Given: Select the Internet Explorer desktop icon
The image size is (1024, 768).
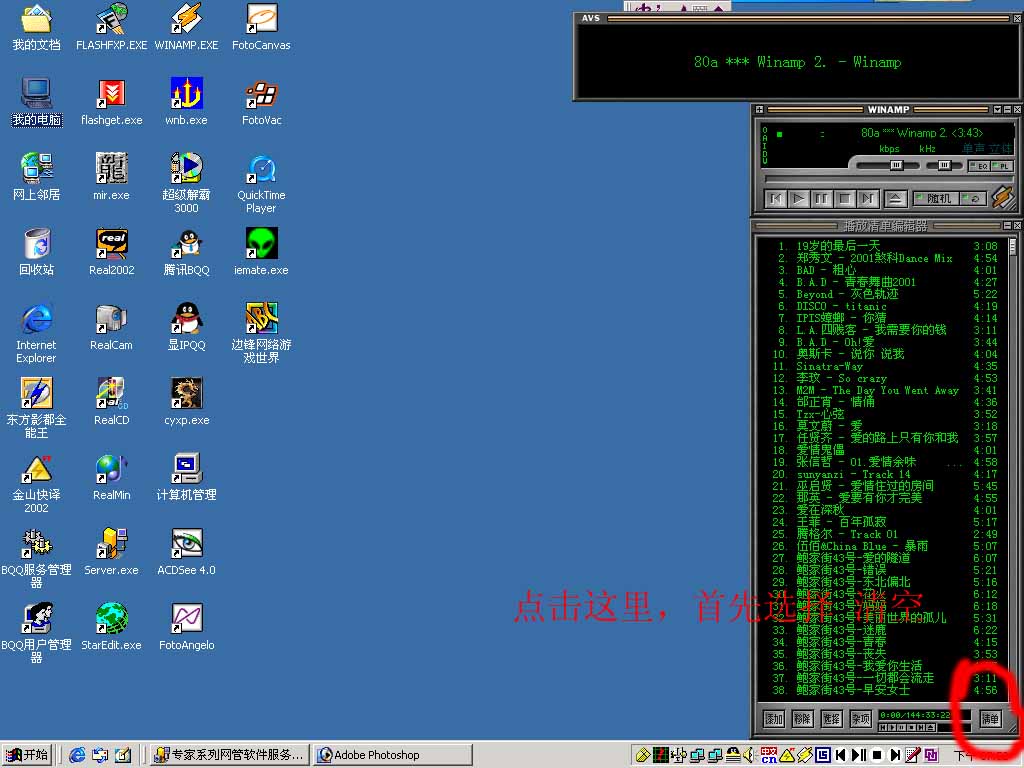Looking at the screenshot, I should click(37, 333).
